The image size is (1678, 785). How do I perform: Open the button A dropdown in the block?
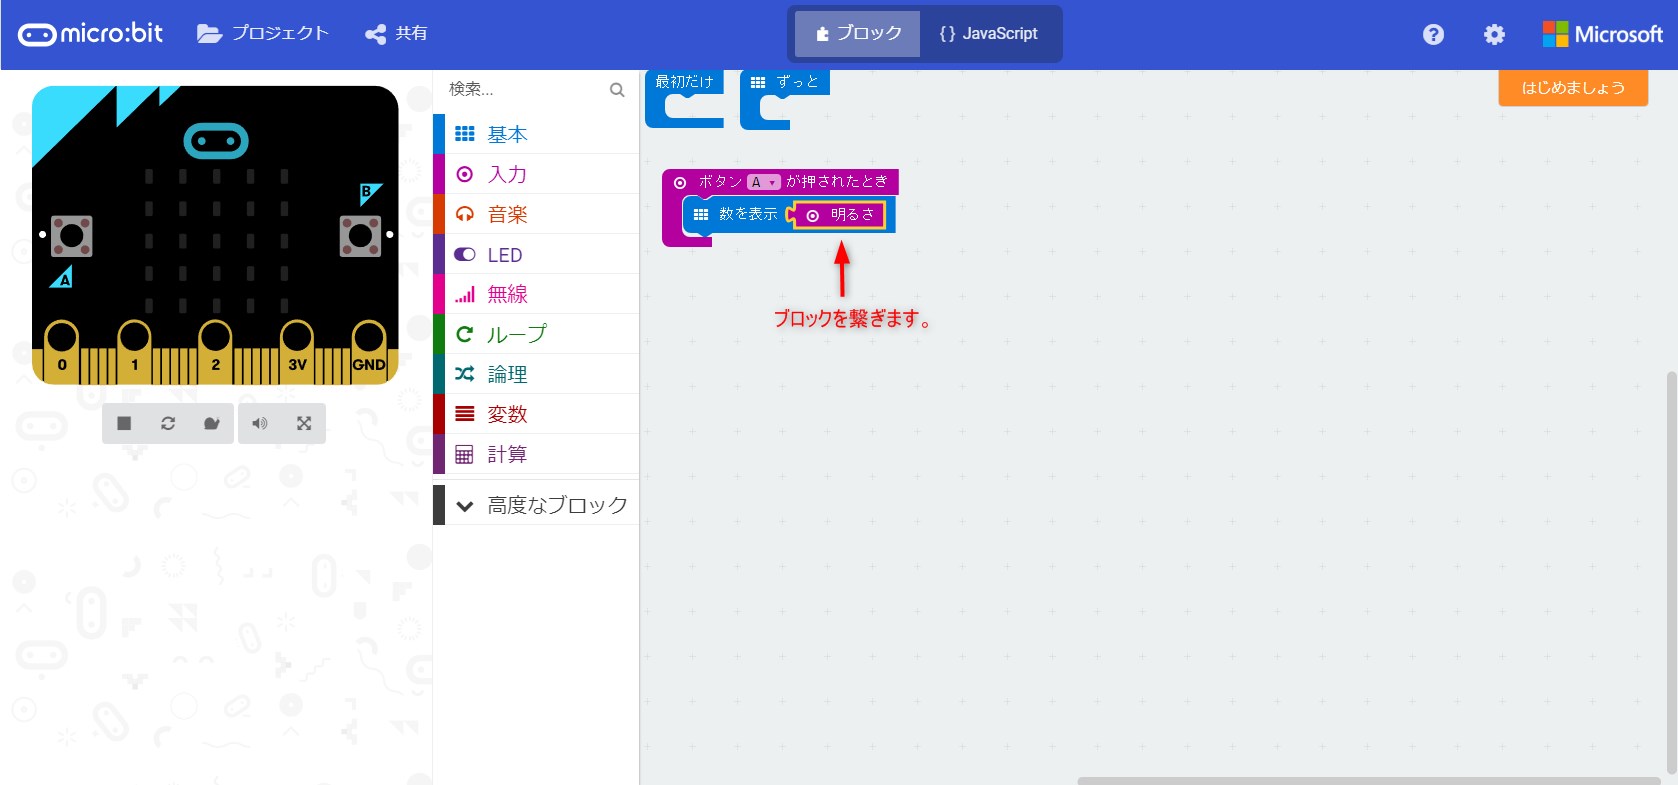[x=763, y=182]
